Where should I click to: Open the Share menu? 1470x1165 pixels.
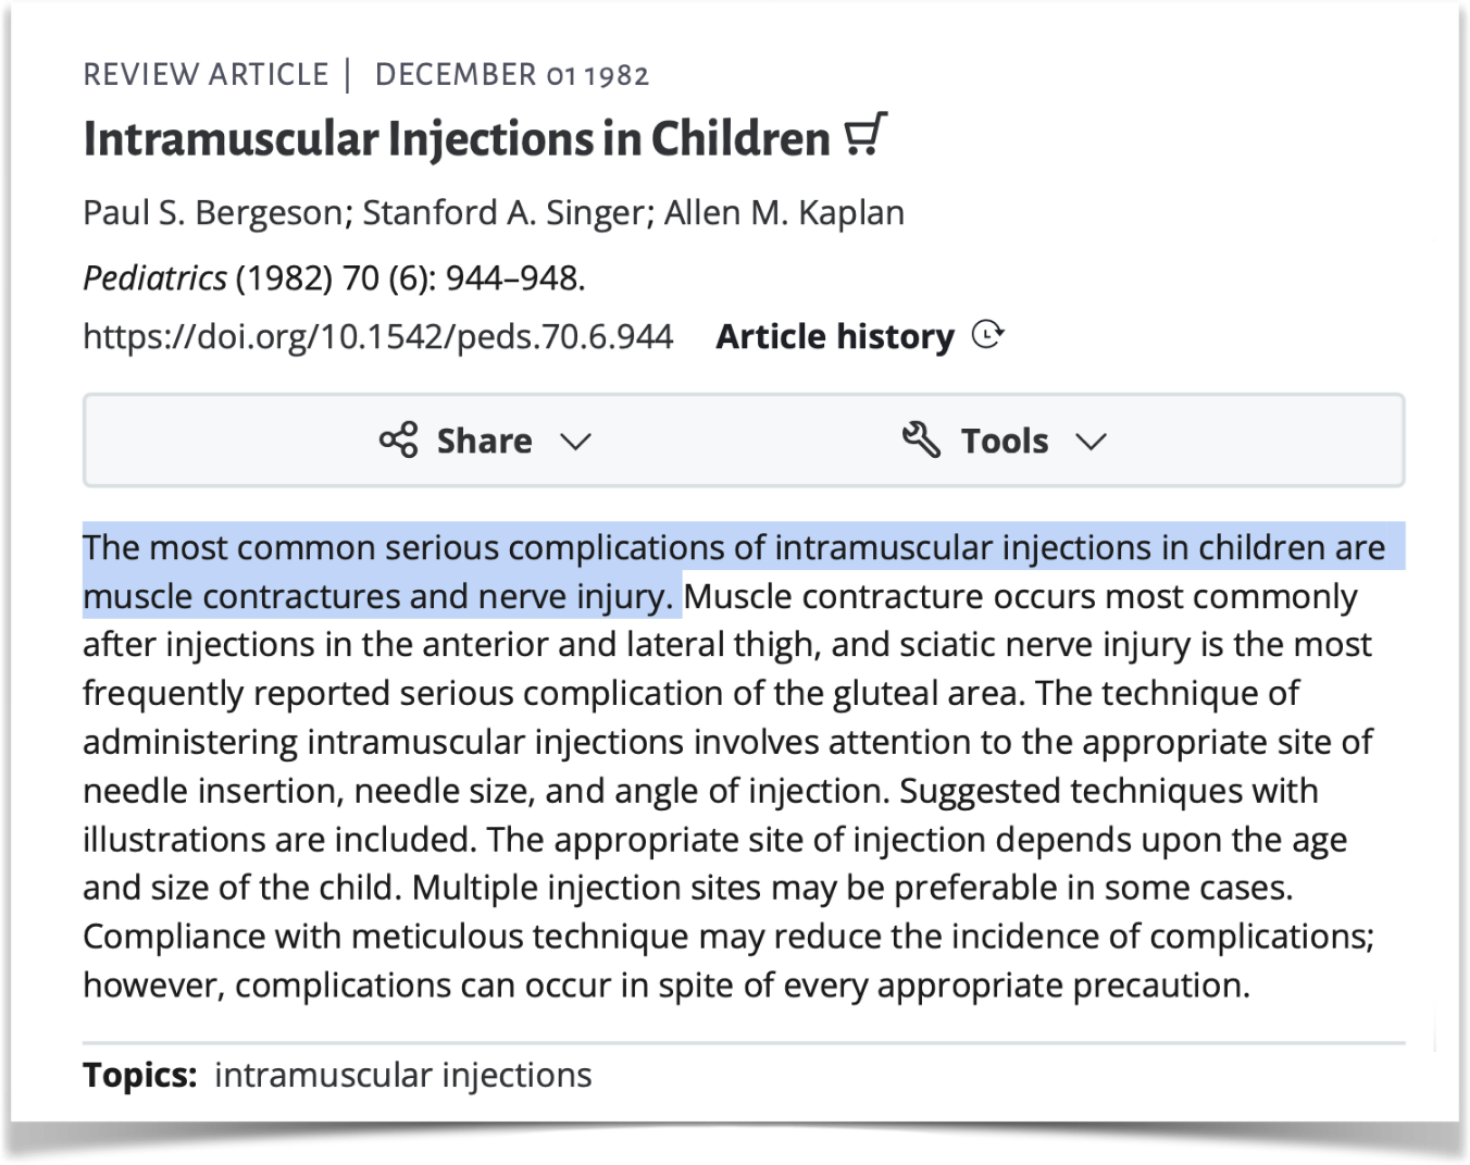coord(485,440)
